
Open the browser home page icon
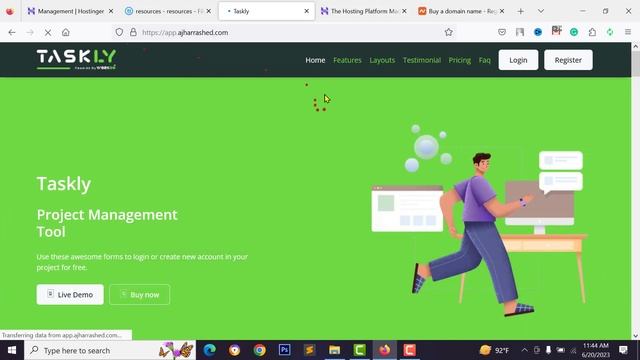tap(66, 32)
